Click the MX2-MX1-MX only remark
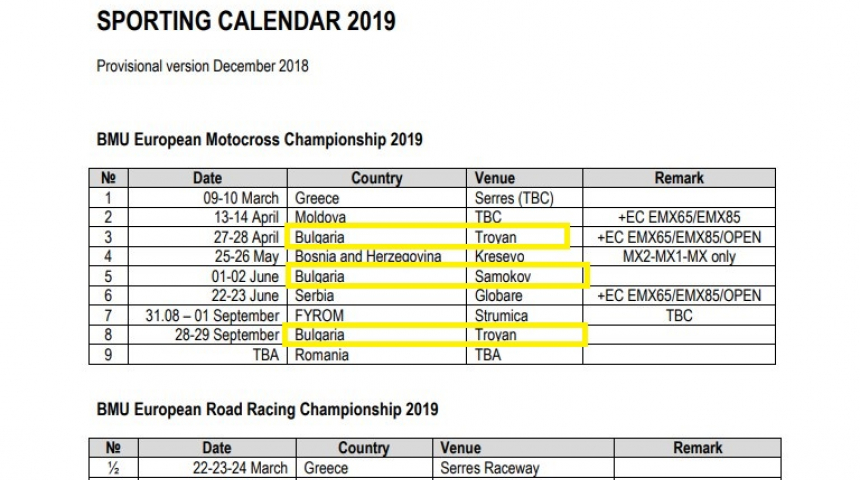This screenshot has width=860, height=480. [x=678, y=256]
